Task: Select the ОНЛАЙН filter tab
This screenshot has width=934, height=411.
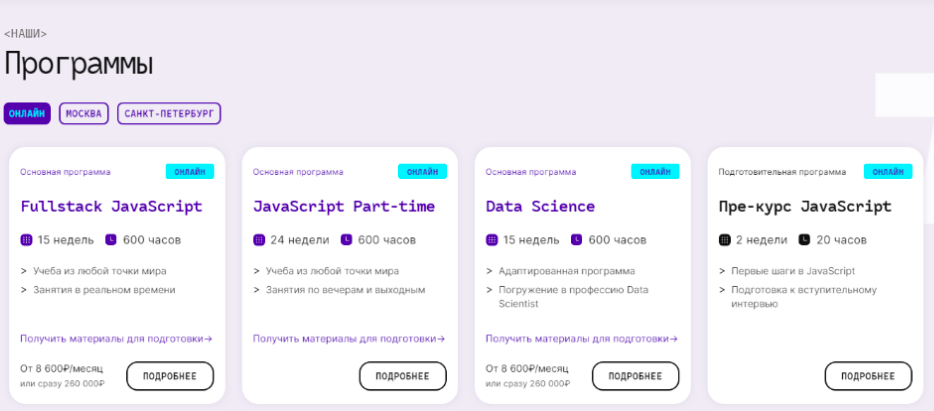Action: (x=27, y=114)
